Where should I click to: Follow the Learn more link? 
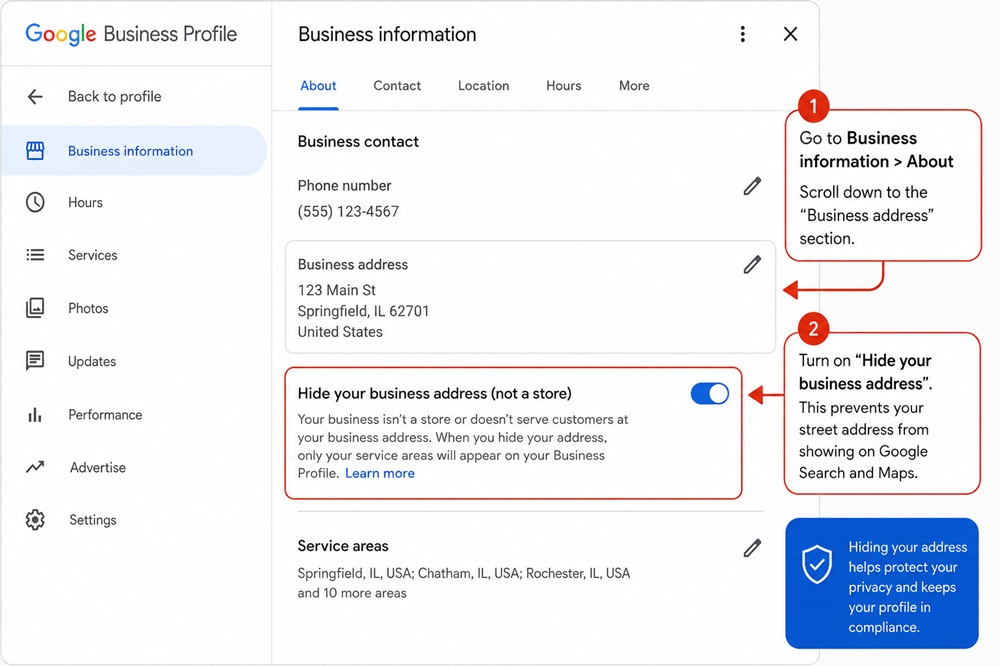[380, 473]
